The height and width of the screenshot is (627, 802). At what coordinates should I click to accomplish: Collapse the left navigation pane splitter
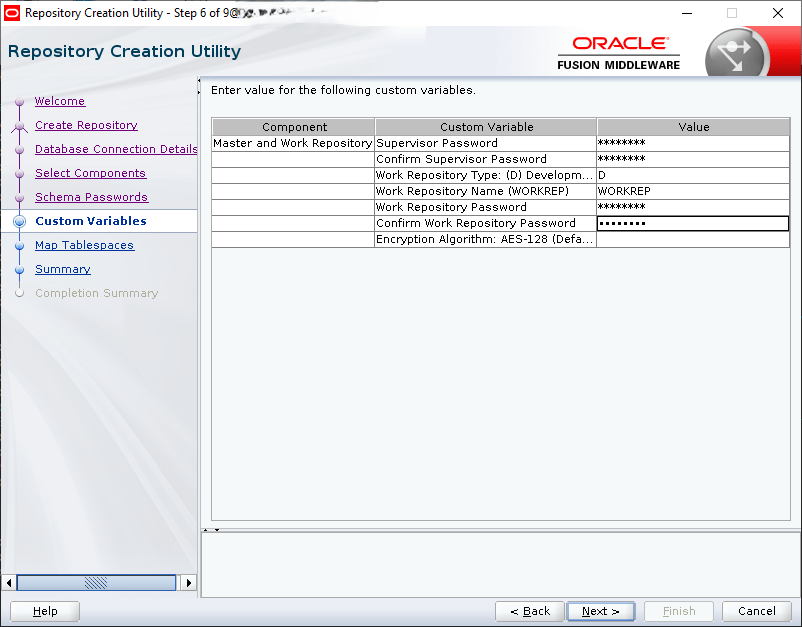[200, 83]
